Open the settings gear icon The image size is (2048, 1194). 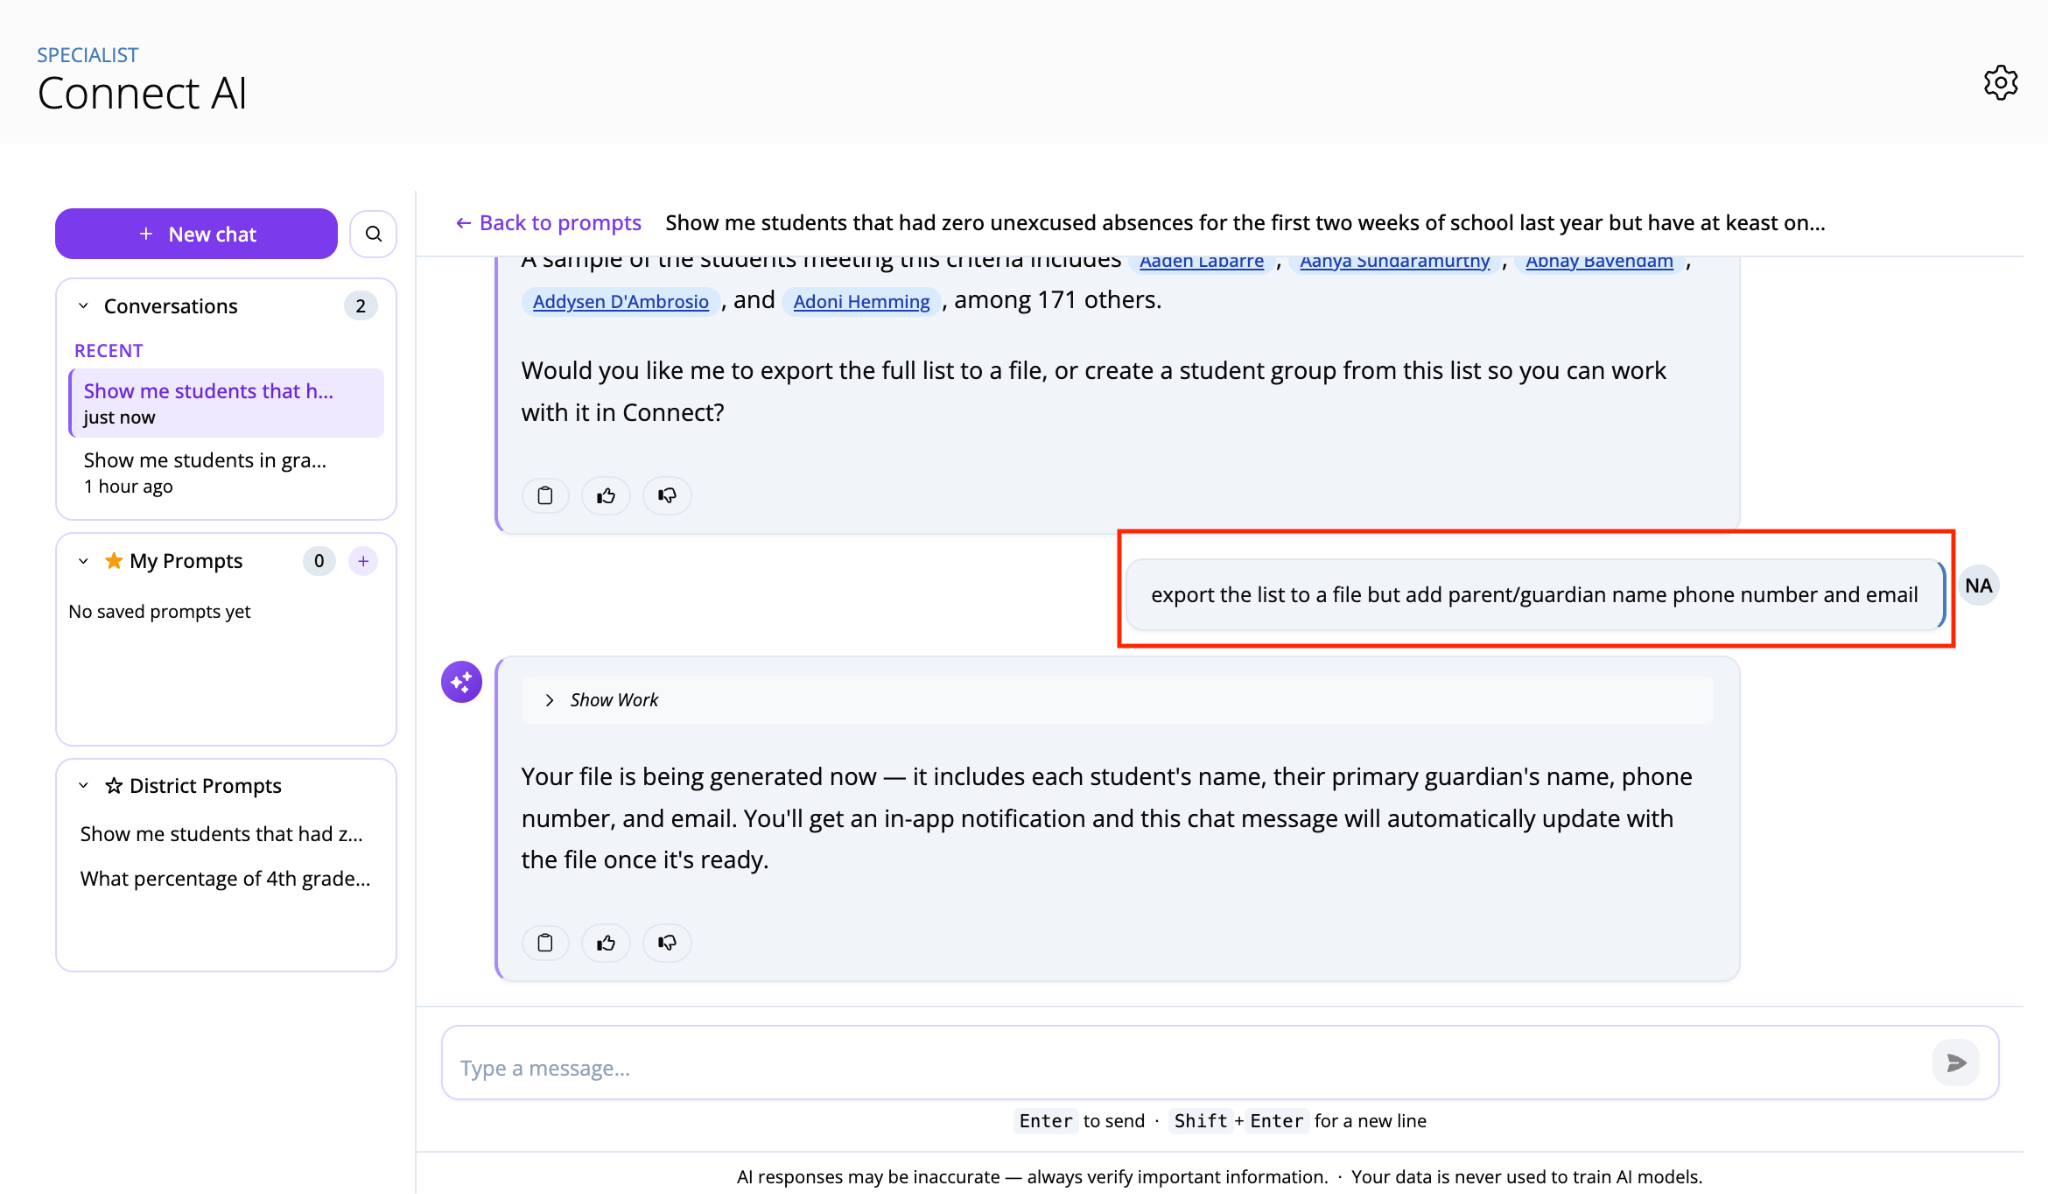[x=2000, y=83]
